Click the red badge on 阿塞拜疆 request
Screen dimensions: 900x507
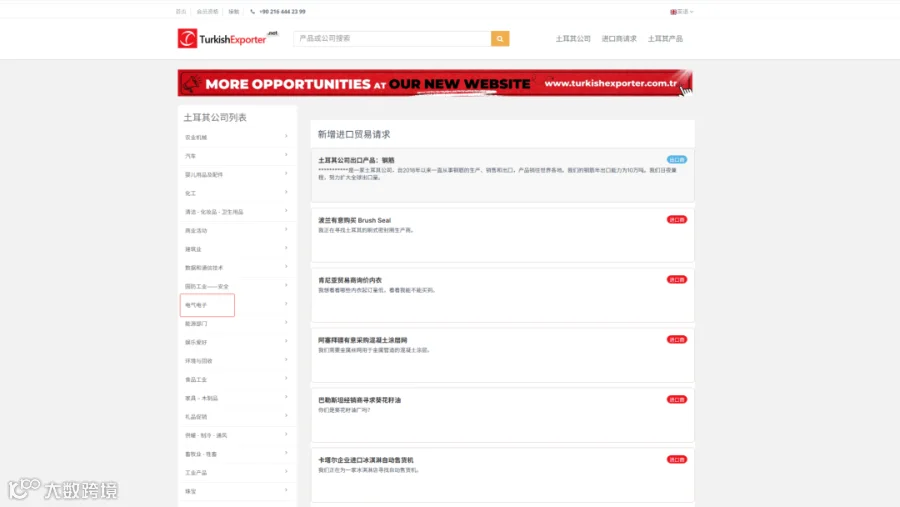677,339
